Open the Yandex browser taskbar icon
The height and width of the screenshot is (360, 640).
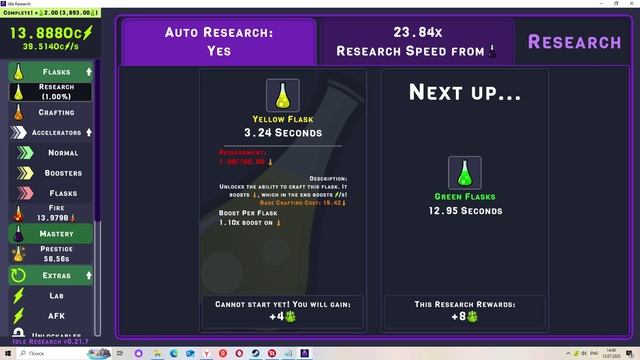coord(207,353)
